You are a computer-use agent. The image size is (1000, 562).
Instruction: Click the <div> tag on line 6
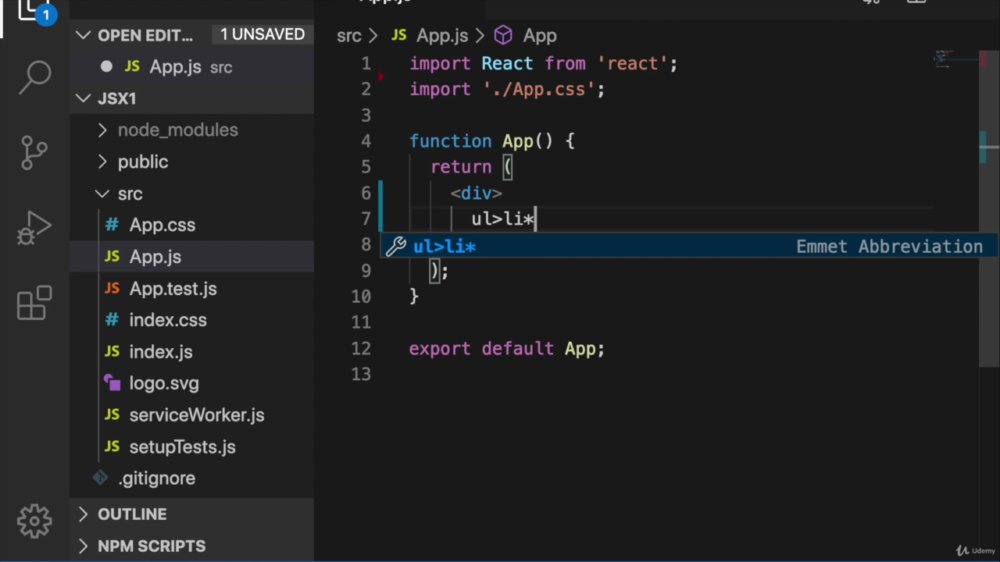[x=476, y=193]
